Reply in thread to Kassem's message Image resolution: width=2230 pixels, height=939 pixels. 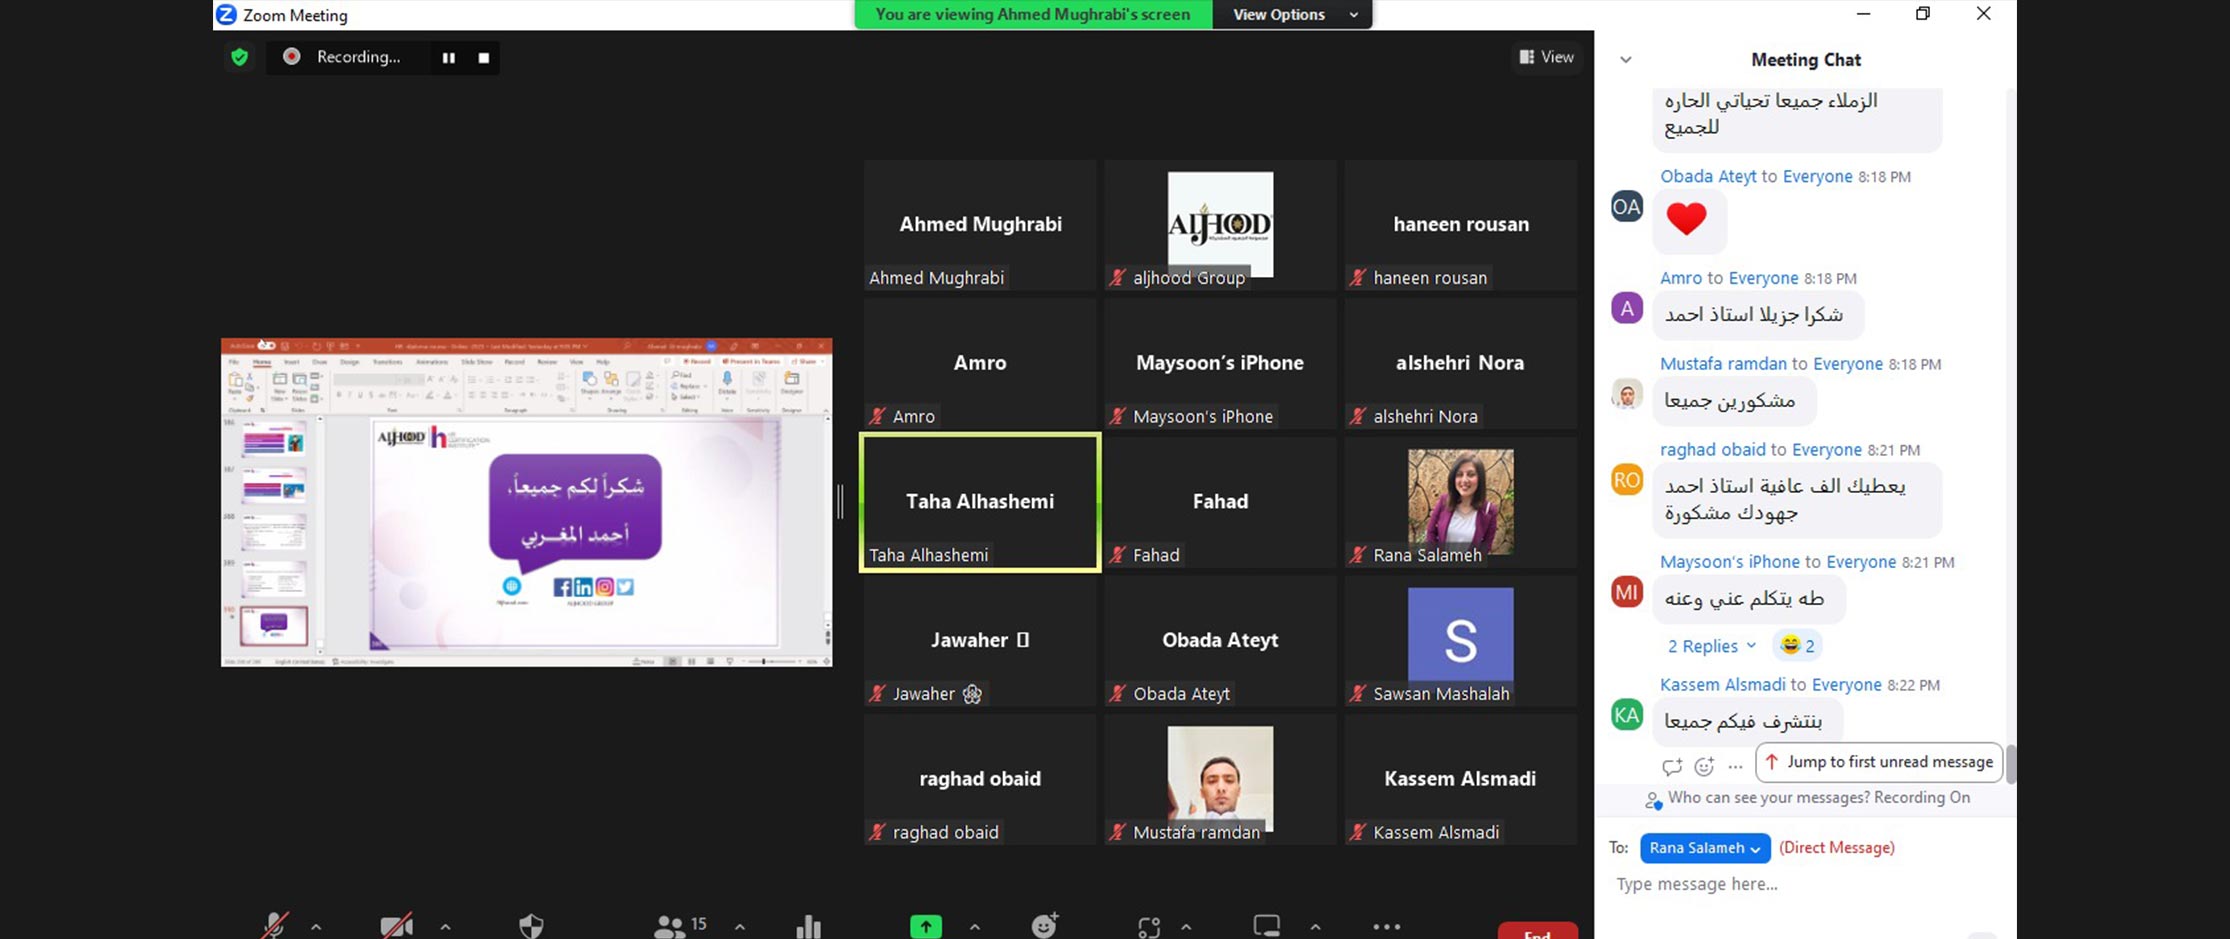(1672, 767)
